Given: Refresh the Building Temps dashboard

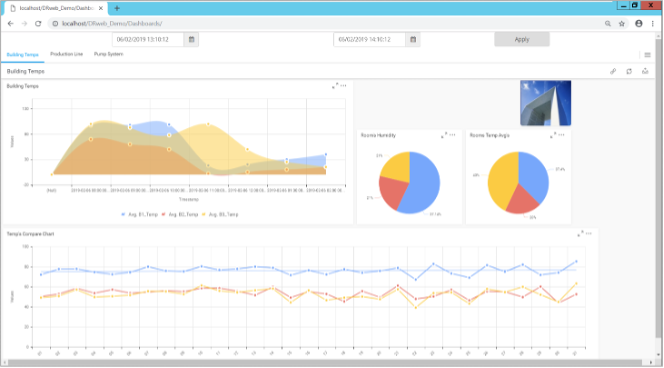Looking at the screenshot, I should [x=629, y=71].
